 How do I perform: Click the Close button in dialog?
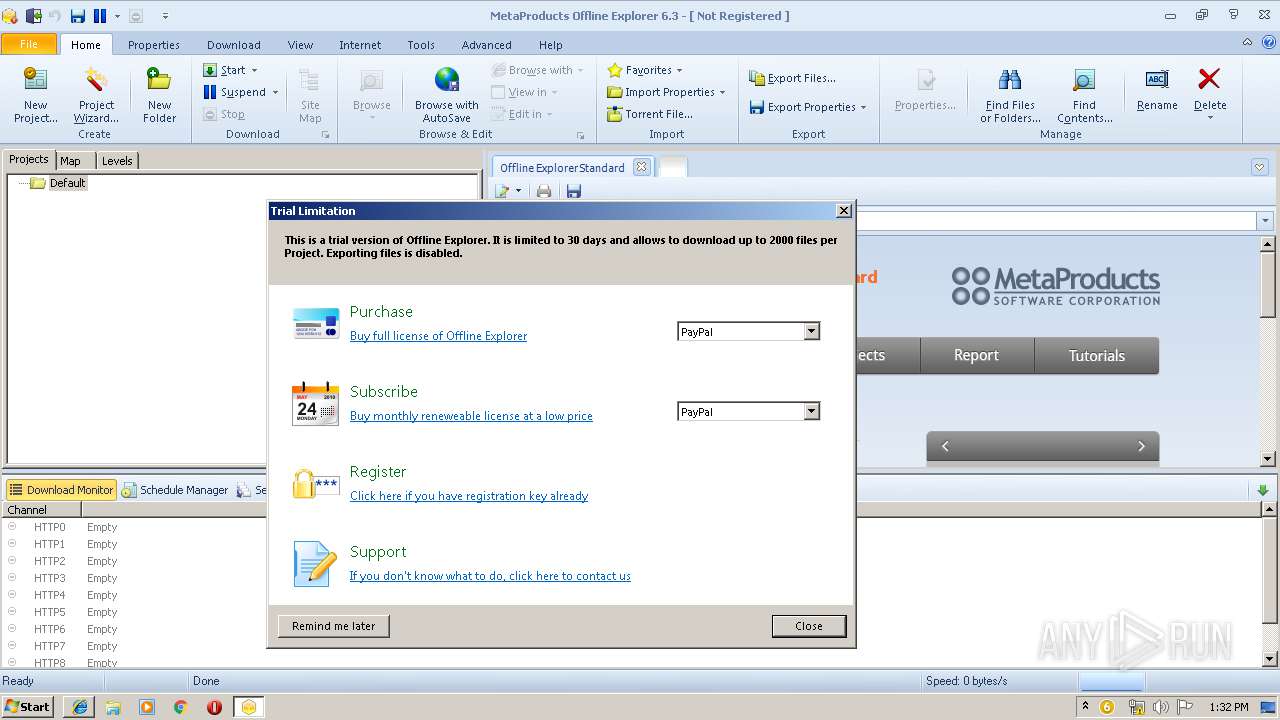[809, 626]
